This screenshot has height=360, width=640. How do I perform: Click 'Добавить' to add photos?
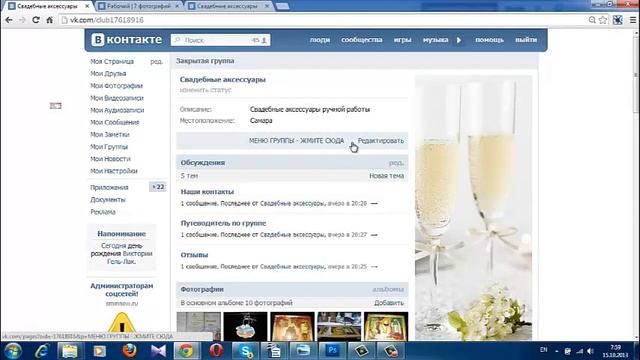[x=389, y=303]
